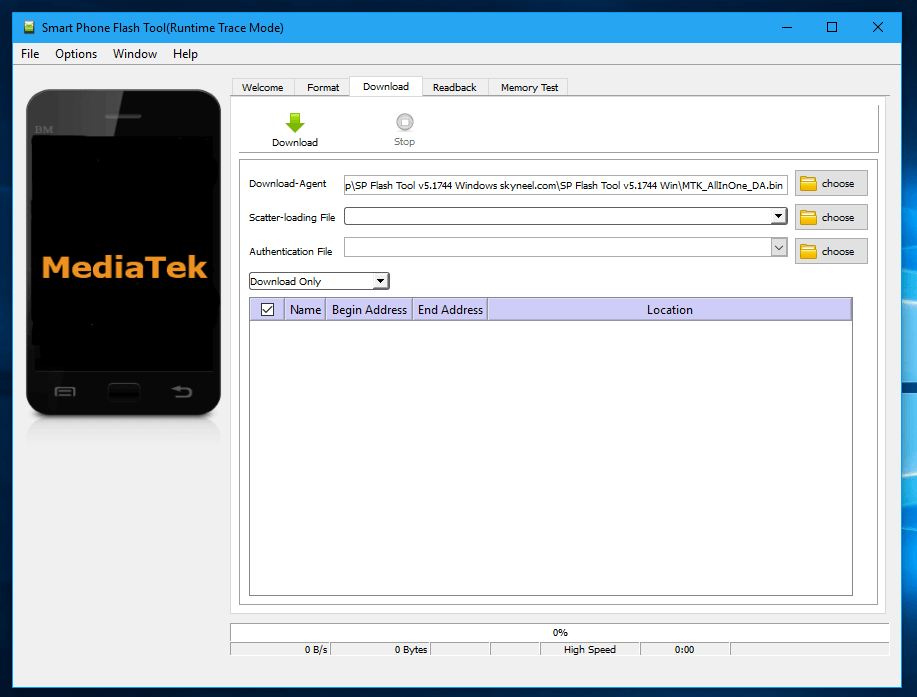Expand the Authentication File dropdown arrow
Viewport: 917px width, 697px height.
(779, 247)
